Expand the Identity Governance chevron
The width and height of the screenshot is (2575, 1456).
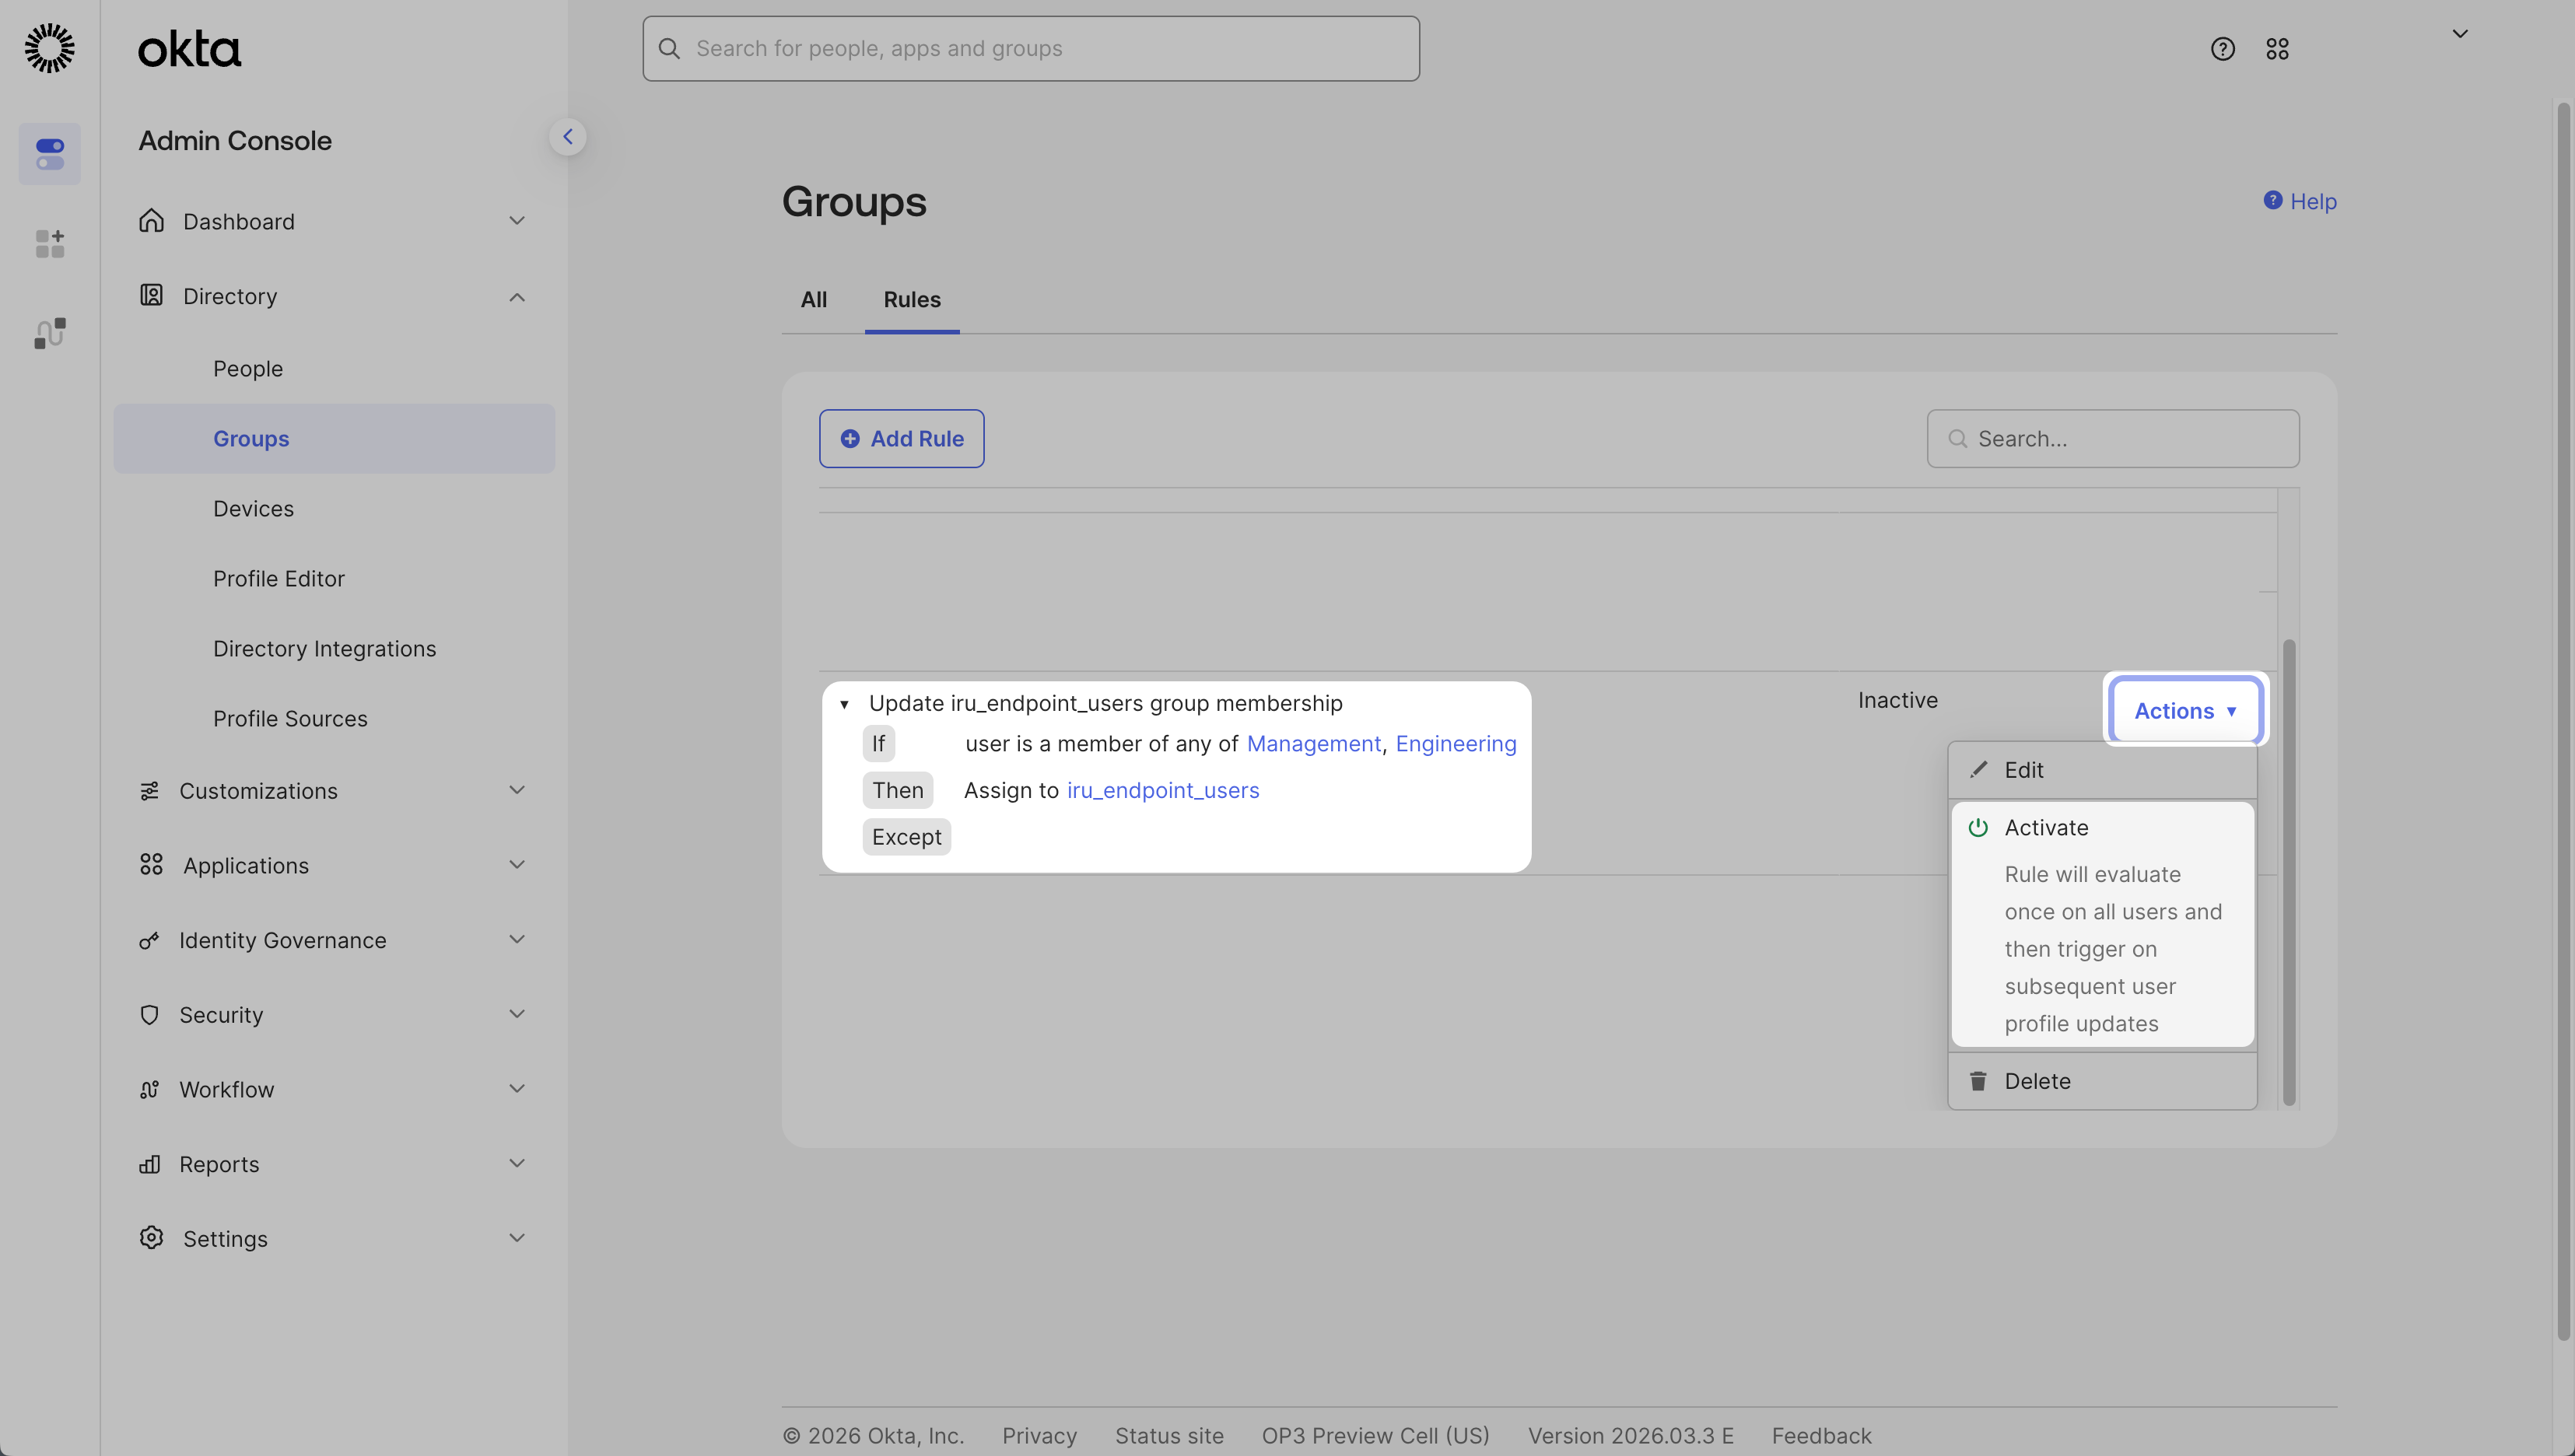[x=516, y=939]
